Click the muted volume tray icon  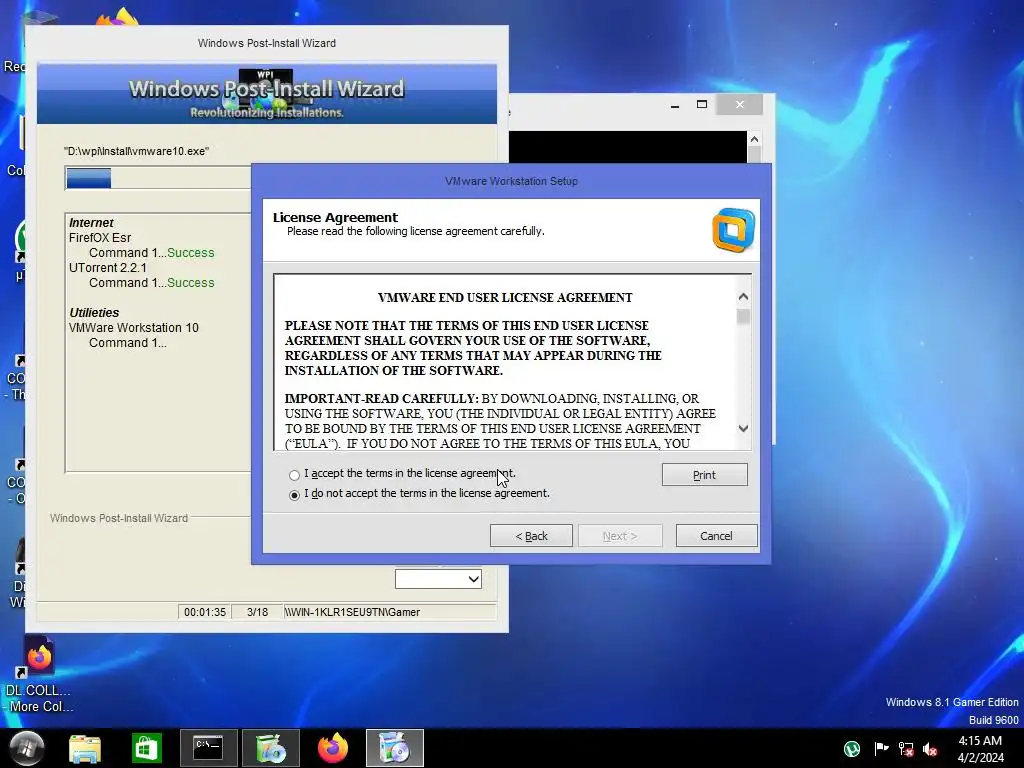(931, 749)
